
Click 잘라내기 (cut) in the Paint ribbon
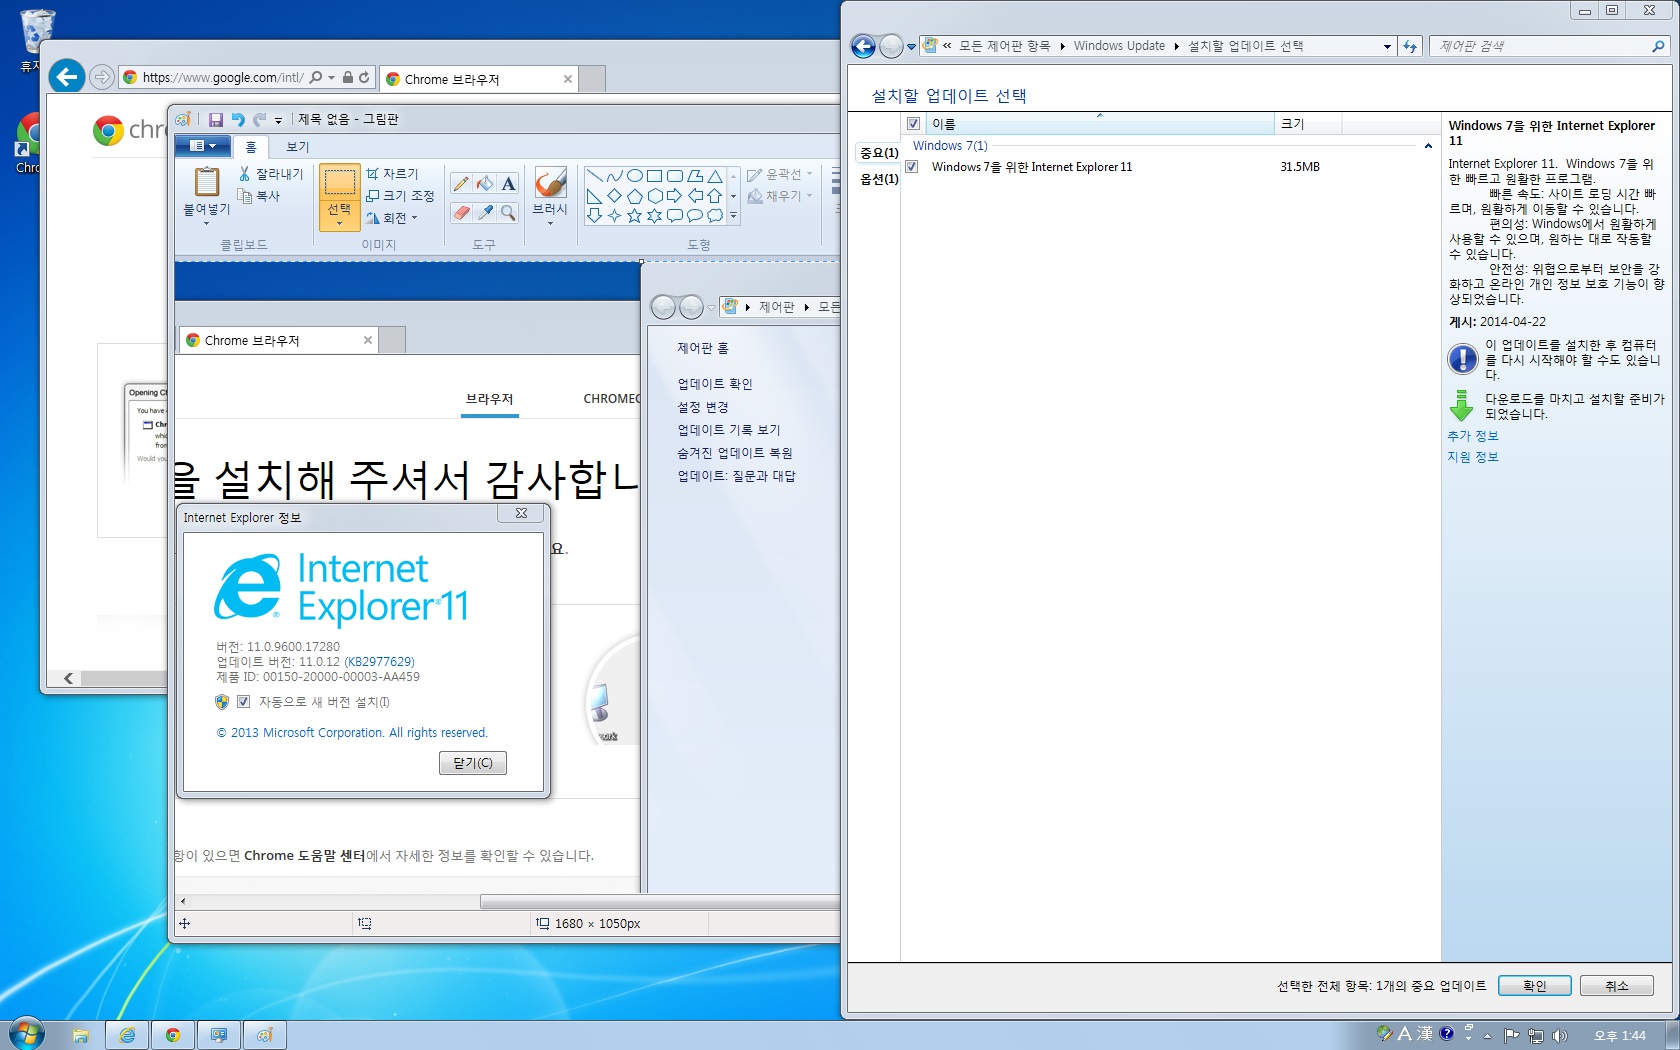pos(271,174)
